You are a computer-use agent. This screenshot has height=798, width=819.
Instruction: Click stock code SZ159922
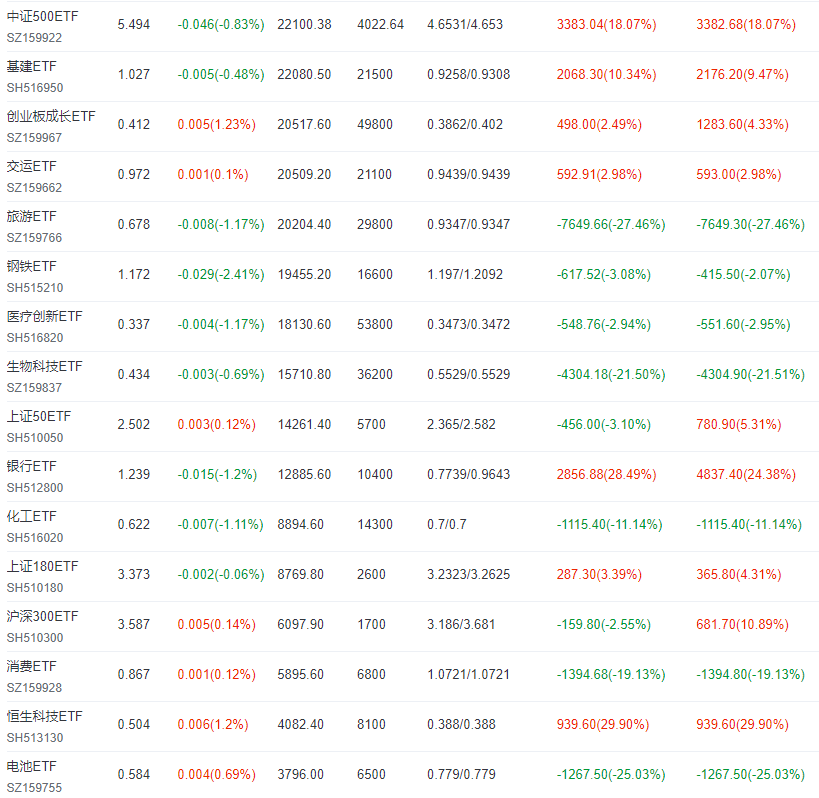tap(34, 38)
